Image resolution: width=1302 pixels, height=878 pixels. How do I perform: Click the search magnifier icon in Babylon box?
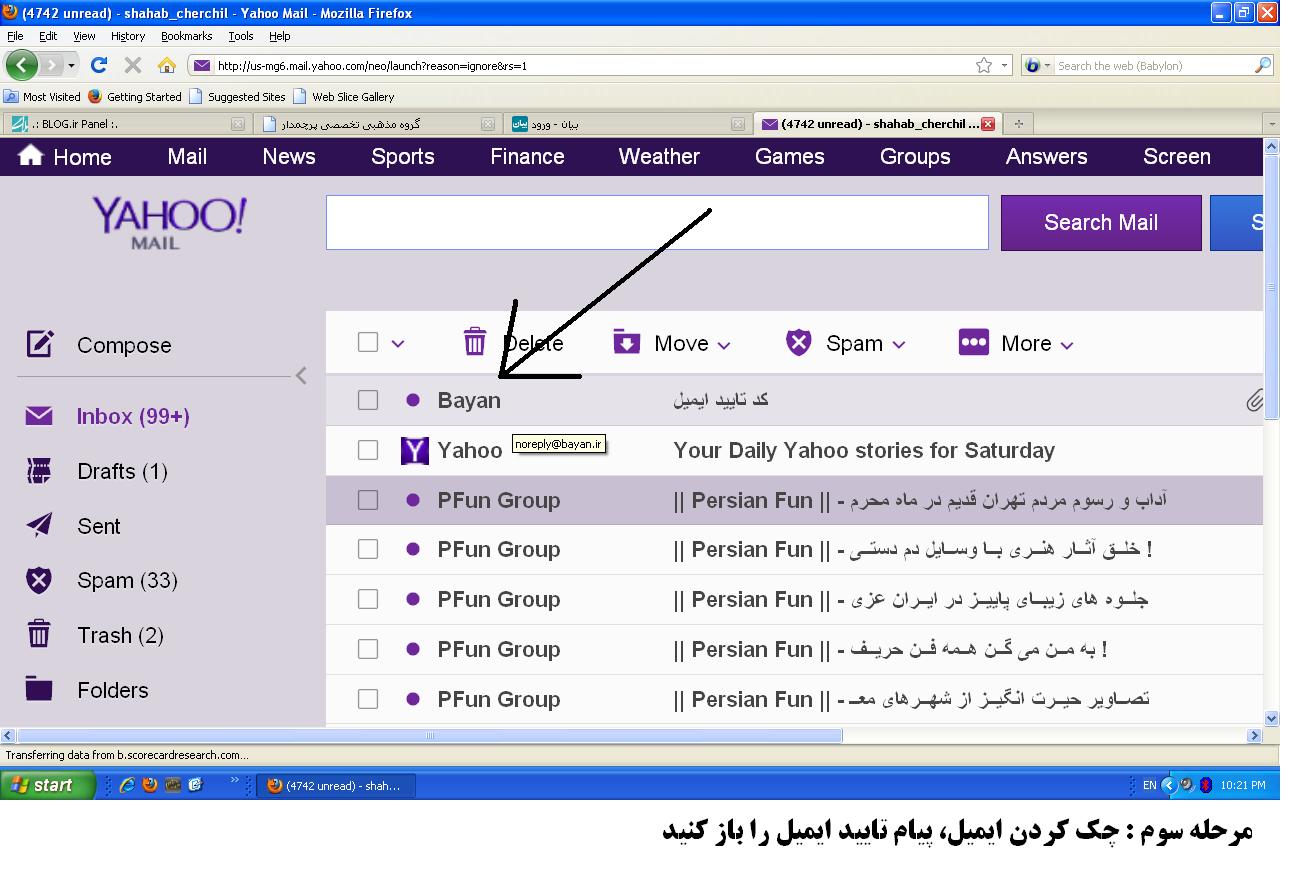pyautogui.click(x=1263, y=66)
